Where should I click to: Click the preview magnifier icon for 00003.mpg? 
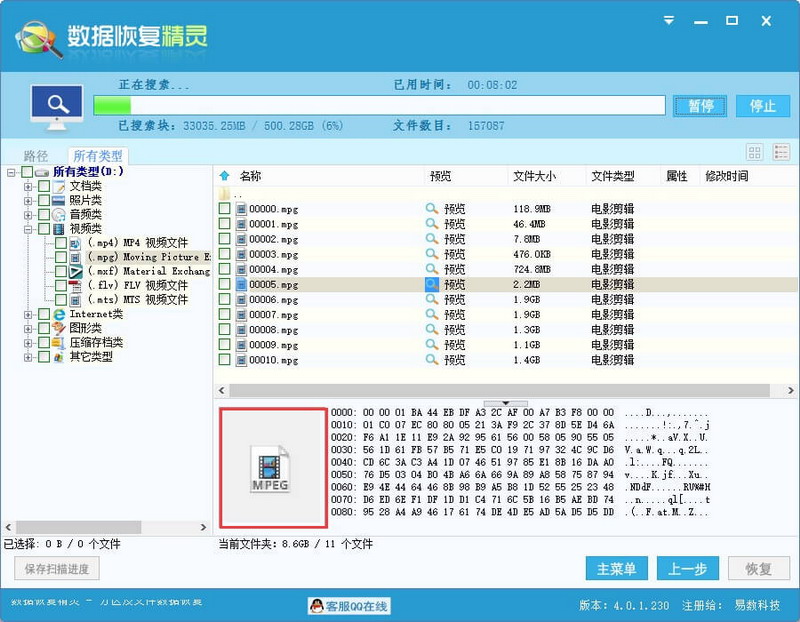(432, 254)
